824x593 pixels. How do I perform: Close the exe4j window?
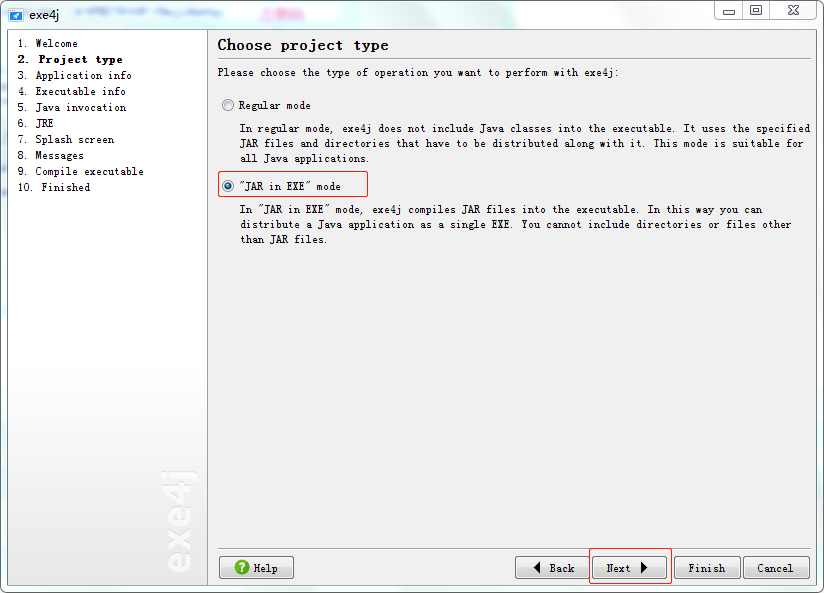coord(794,11)
